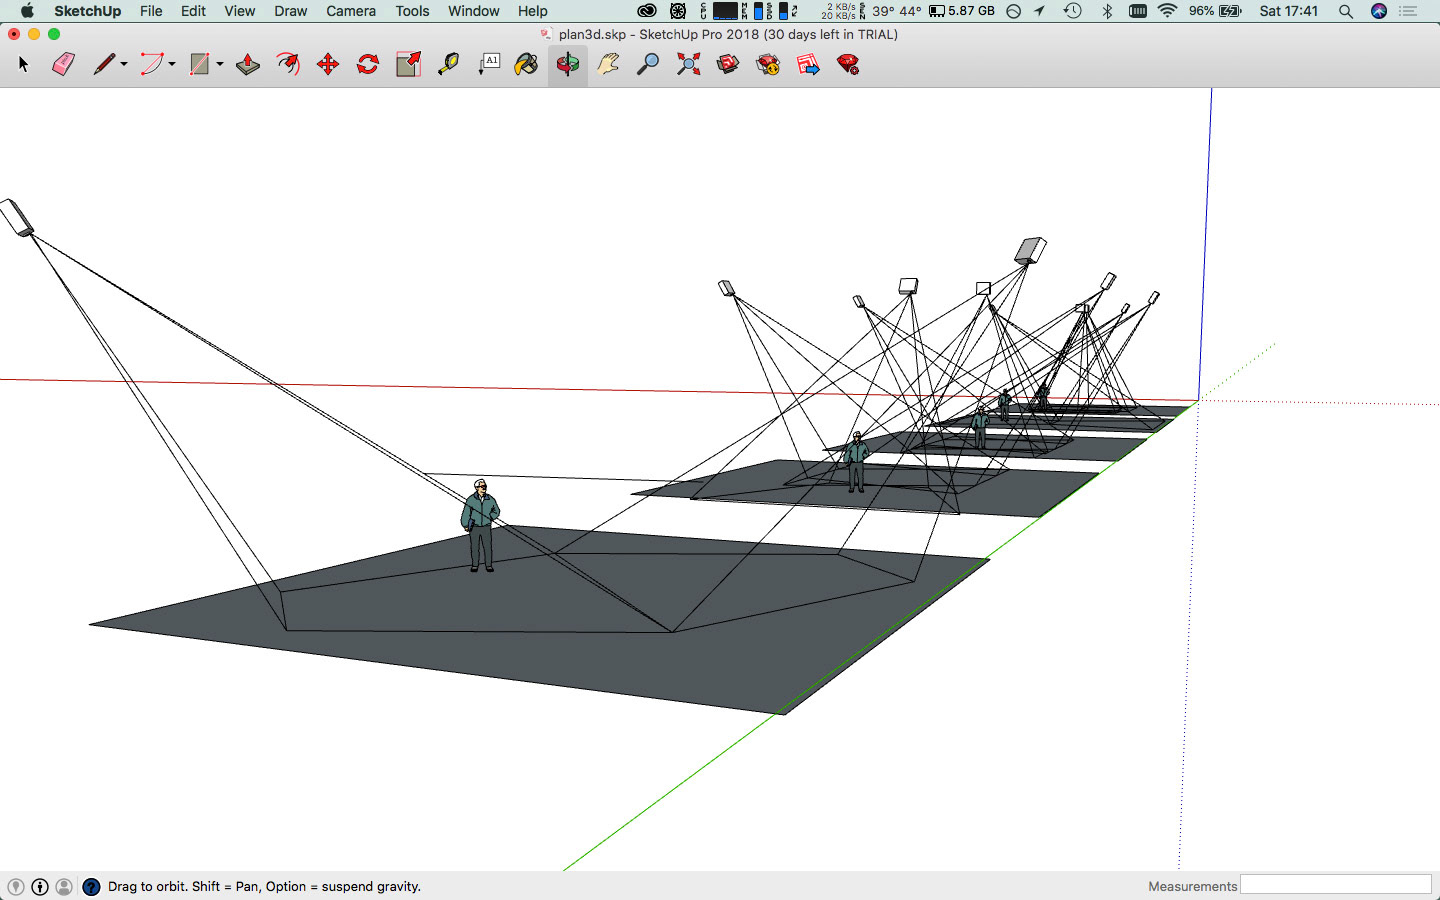The width and height of the screenshot is (1440, 900).
Task: Click the active Orbit tool
Action: 567,64
